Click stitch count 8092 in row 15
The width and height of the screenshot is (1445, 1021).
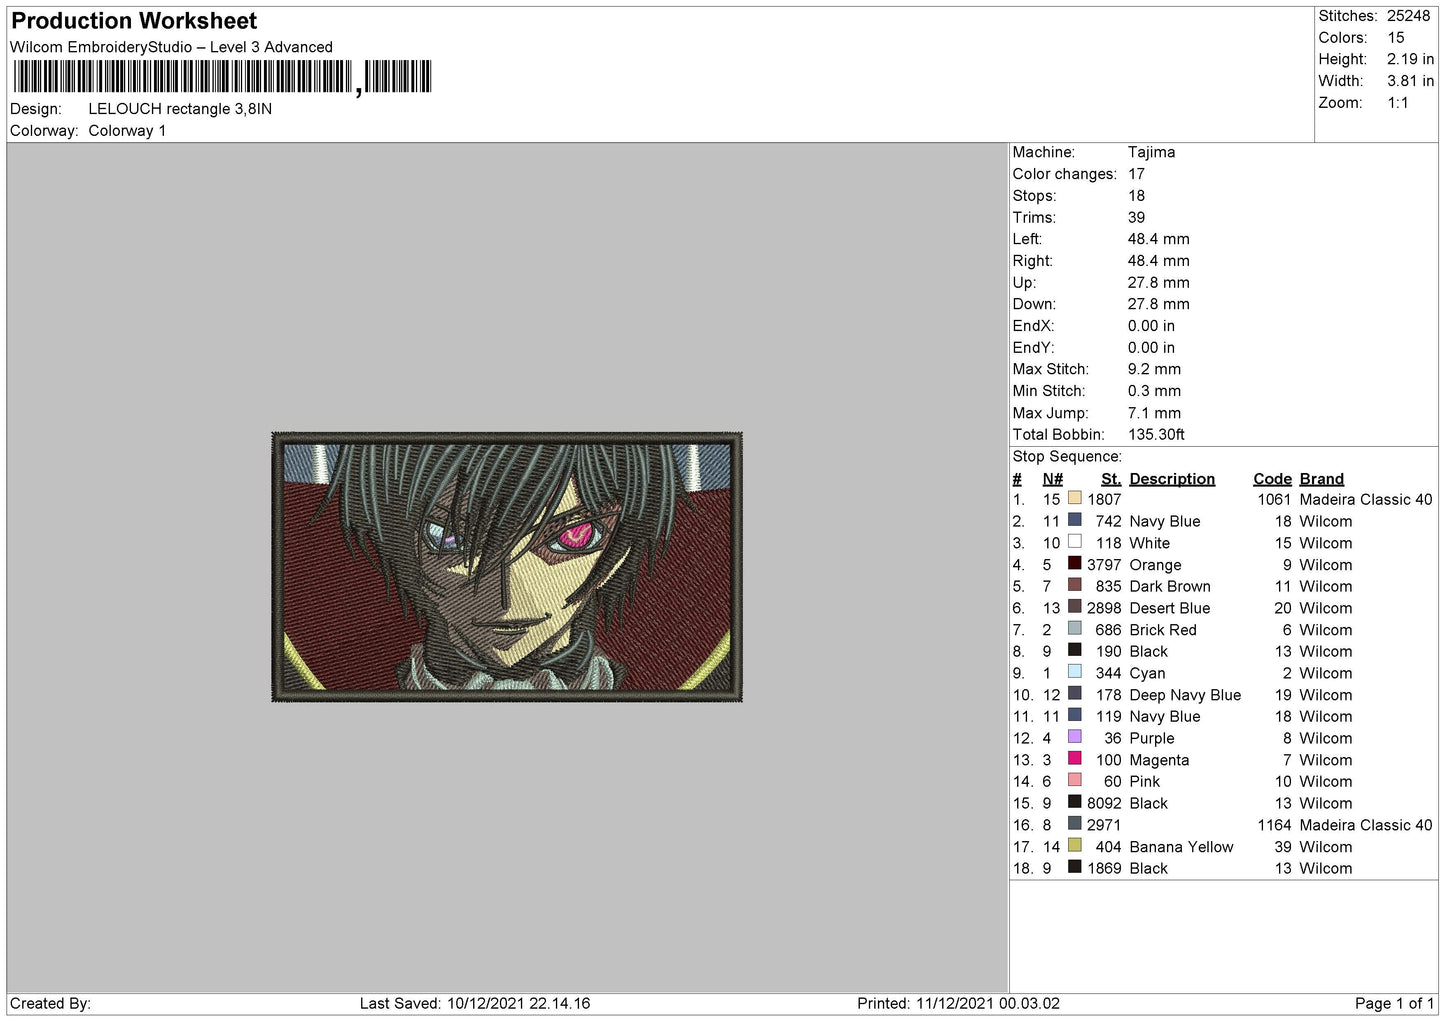click(x=1104, y=803)
